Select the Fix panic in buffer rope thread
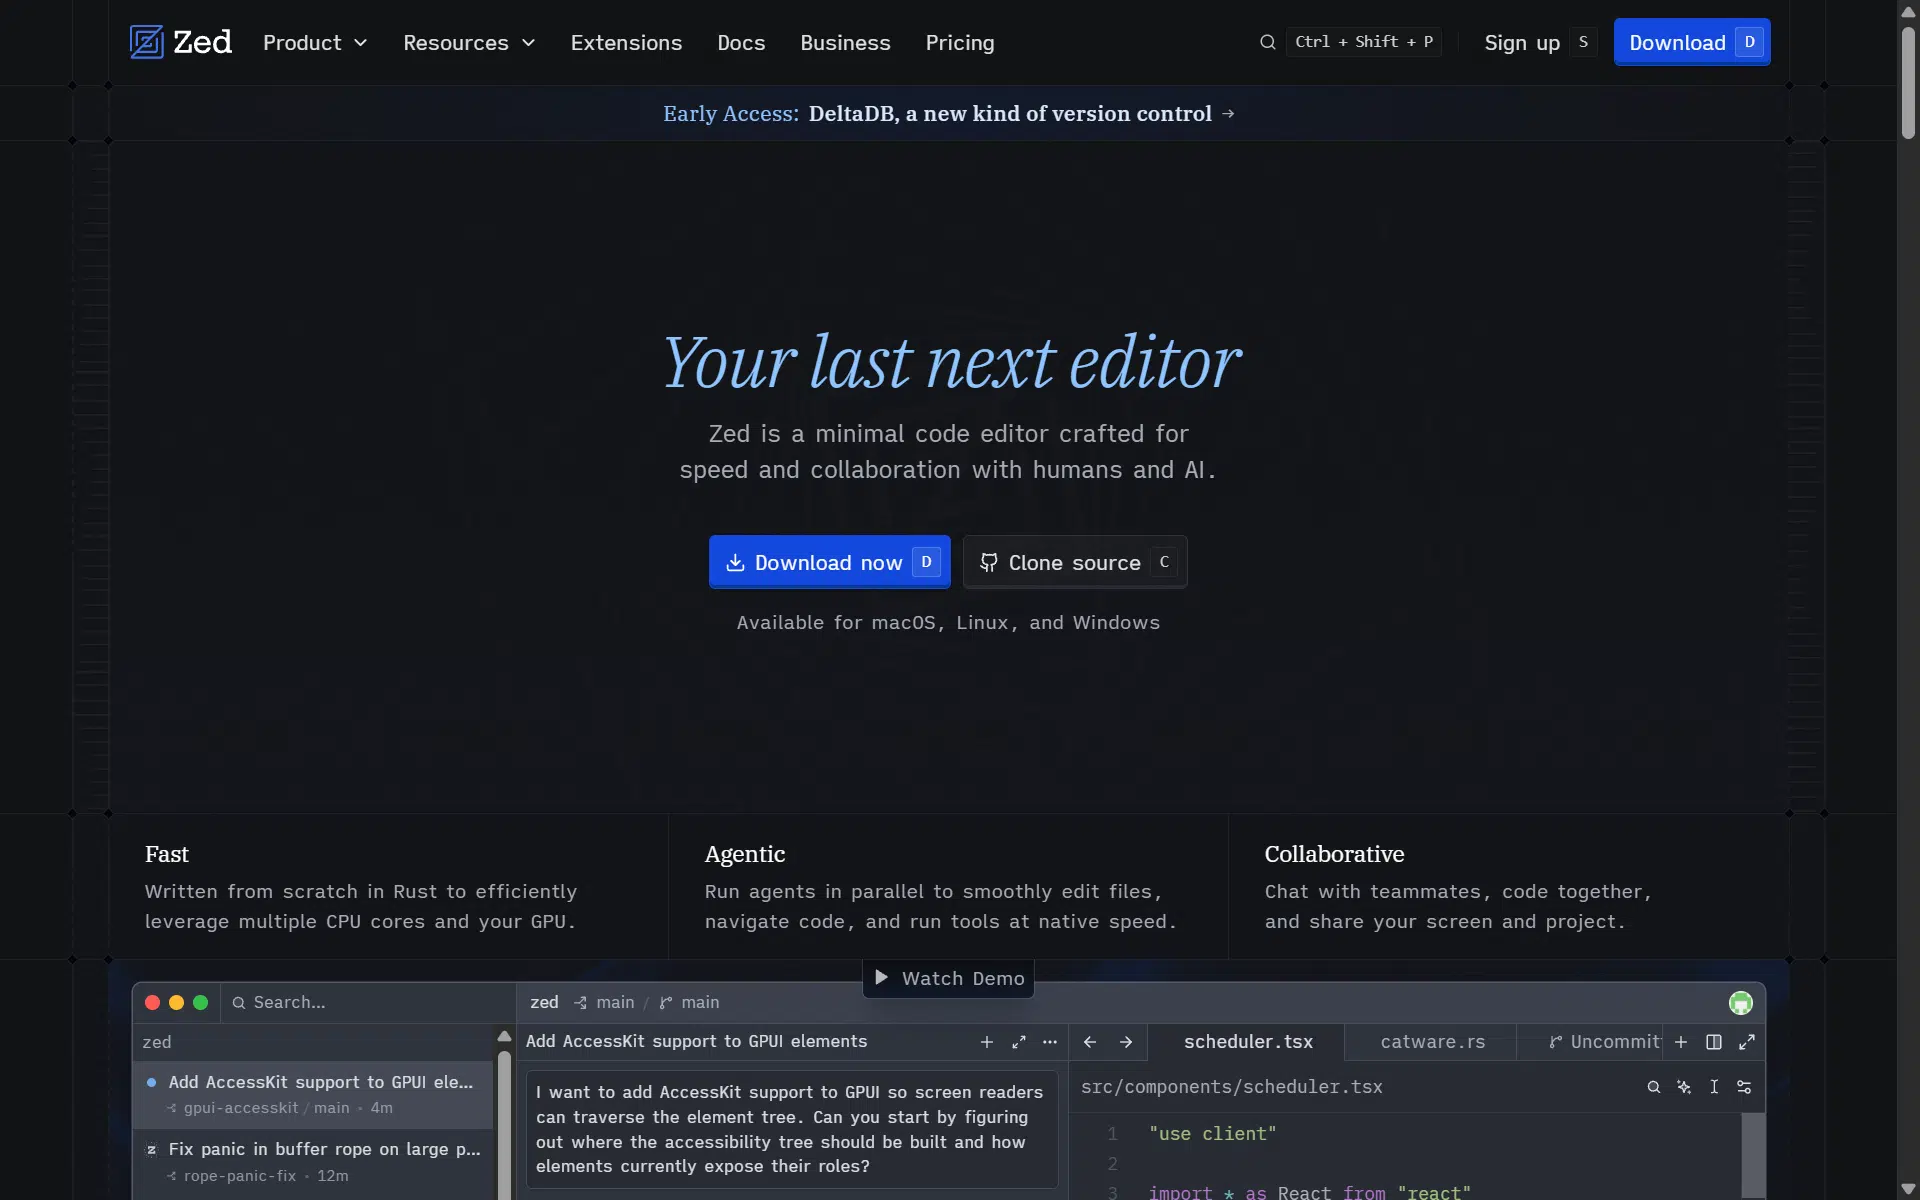Image resolution: width=1920 pixels, height=1200 pixels. [x=312, y=1162]
